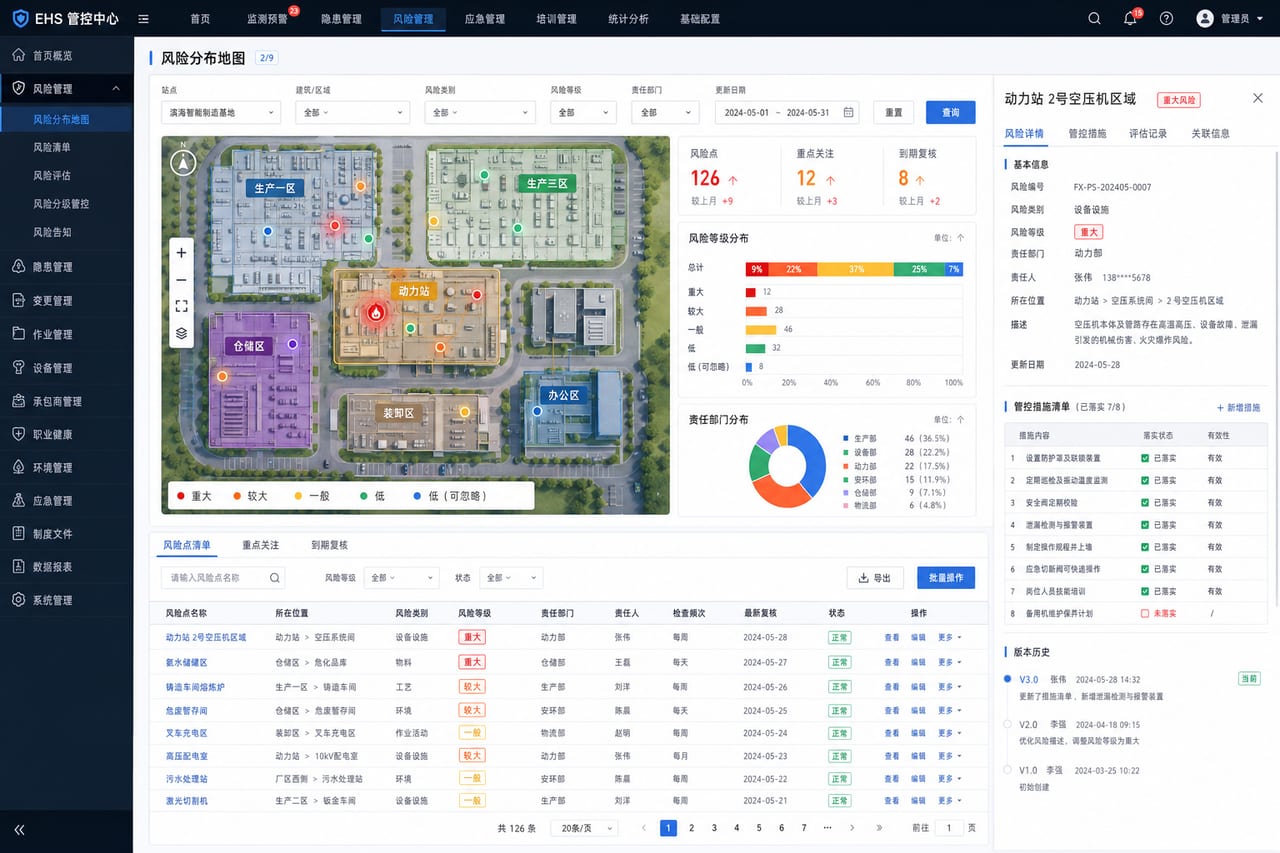Screen dimensions: 1280x853
Task: Toggle the hamburger menu icon beside the logo
Action: tap(144, 18)
